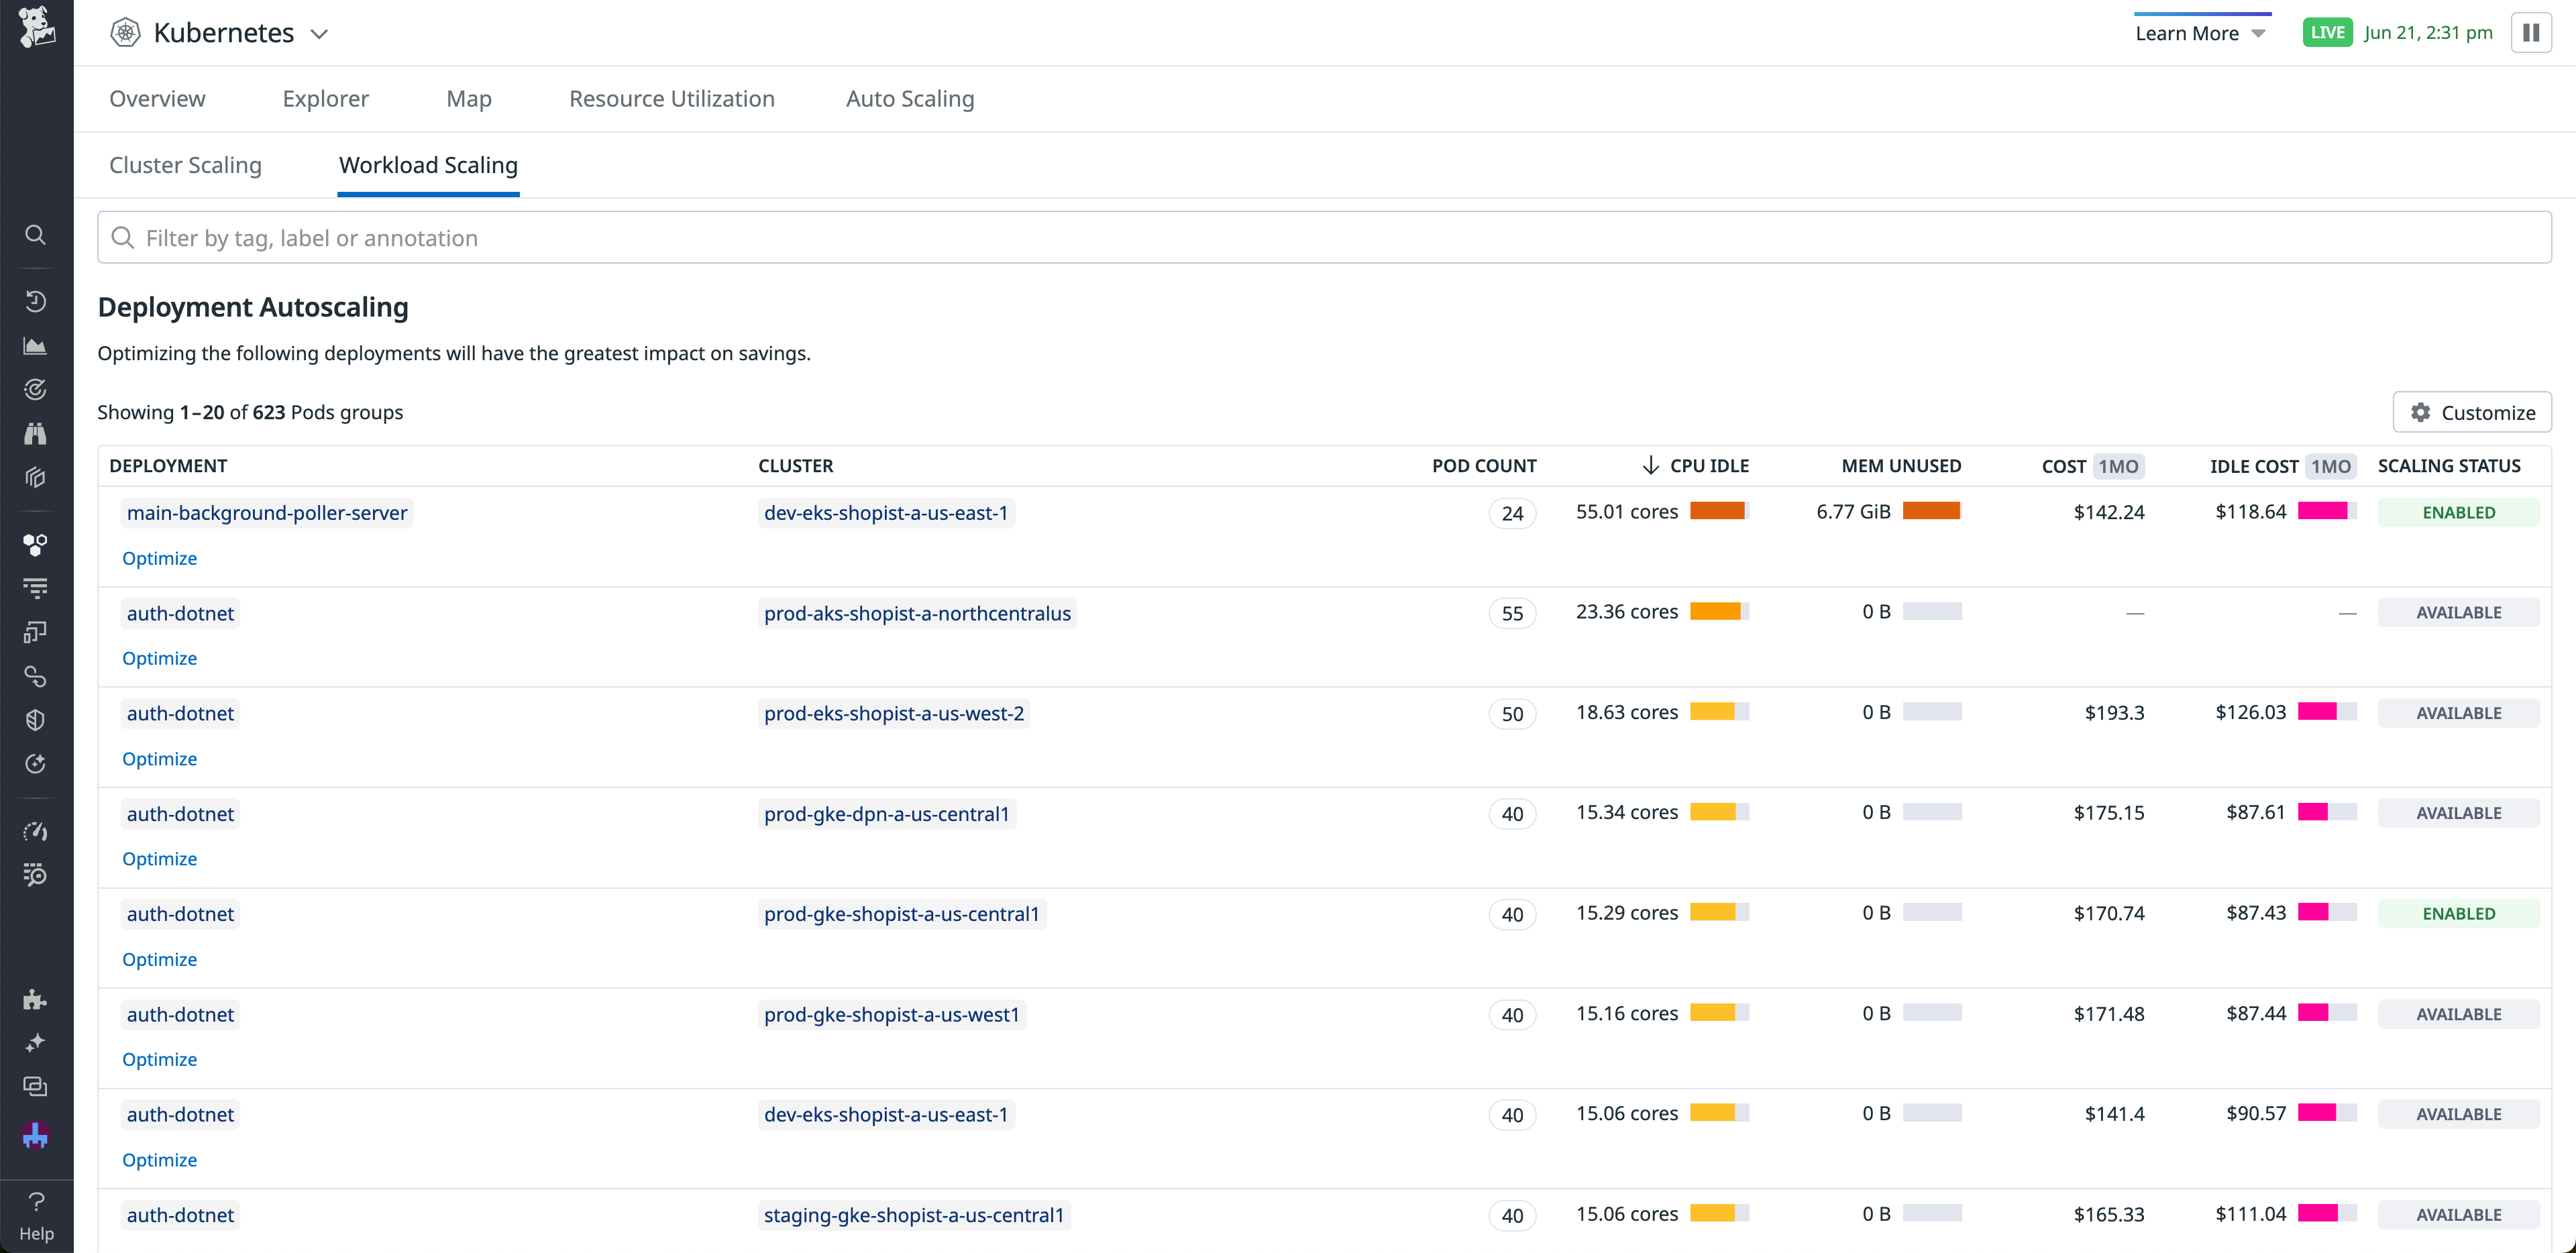
Task: Open the Resource Utilization tab
Action: [x=671, y=98]
